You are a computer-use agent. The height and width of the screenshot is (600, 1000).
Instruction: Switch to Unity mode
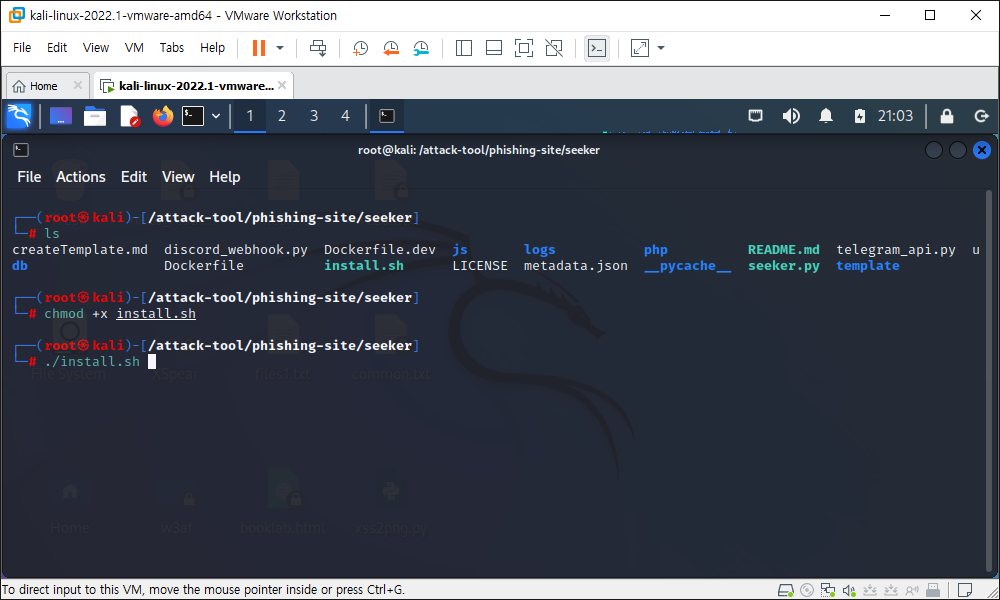[554, 48]
